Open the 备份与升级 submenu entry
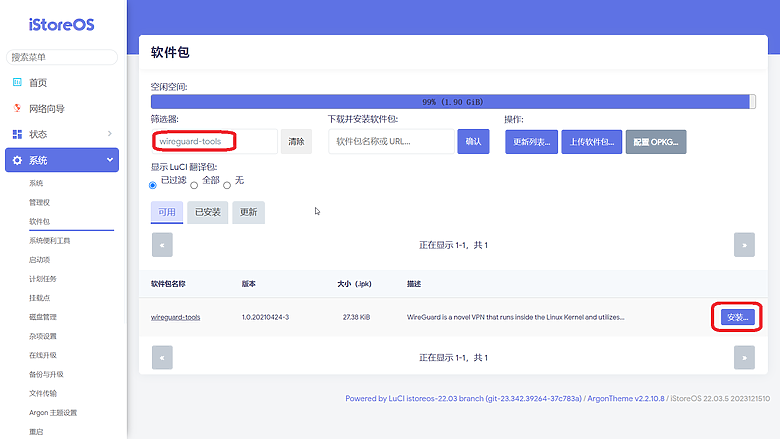Viewport: 780px width, 439px height. click(46, 374)
